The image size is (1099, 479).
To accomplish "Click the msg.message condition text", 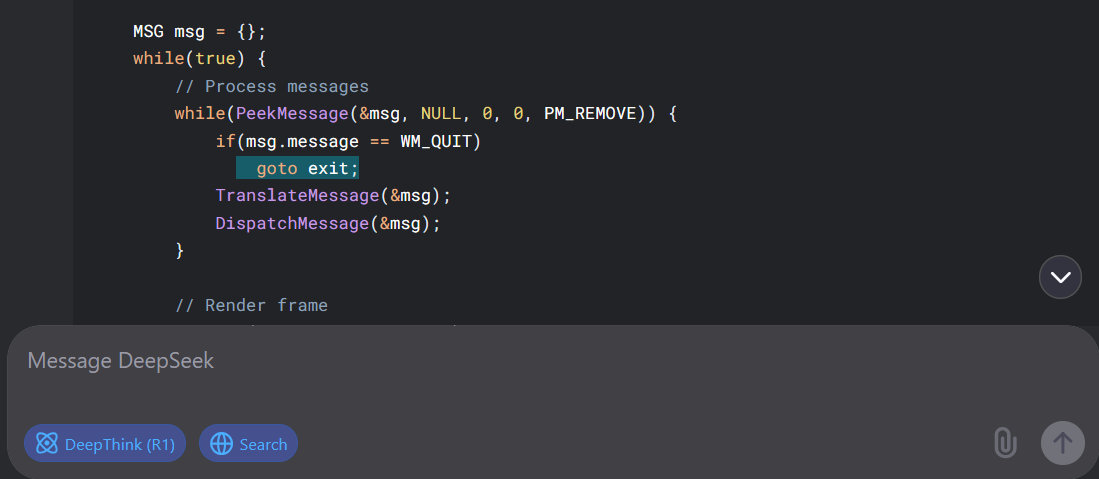I will [x=302, y=142].
